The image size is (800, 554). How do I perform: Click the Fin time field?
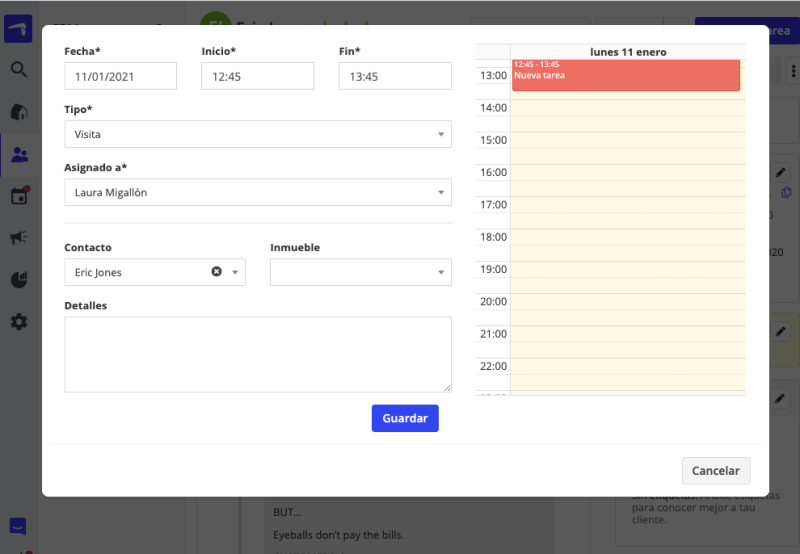(395, 76)
